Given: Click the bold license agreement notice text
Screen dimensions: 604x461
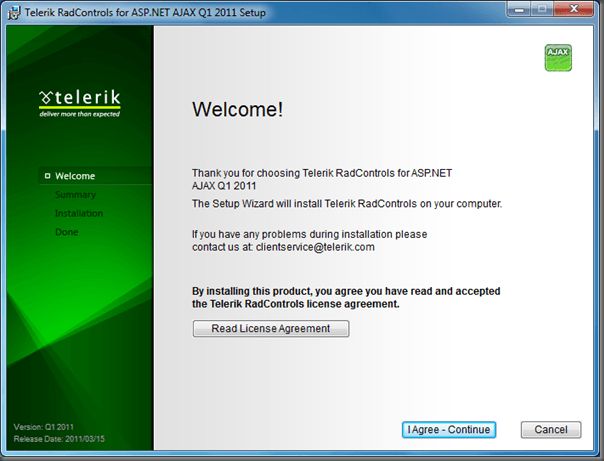Looking at the screenshot, I should click(x=346, y=297).
